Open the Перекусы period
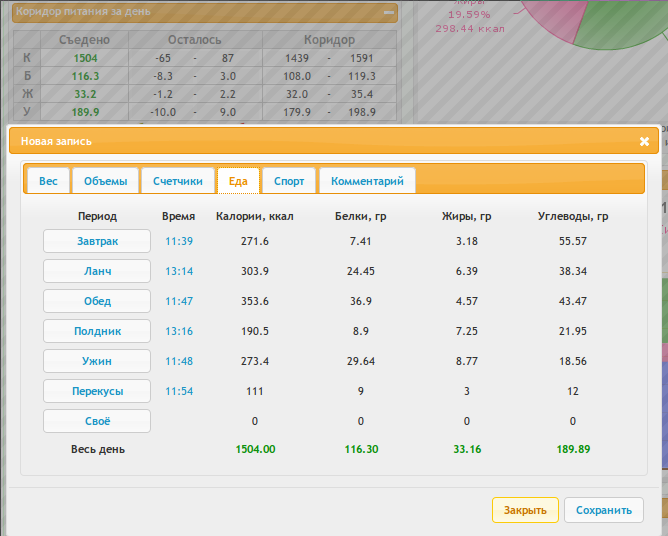This screenshot has width=668, height=536. point(97,391)
